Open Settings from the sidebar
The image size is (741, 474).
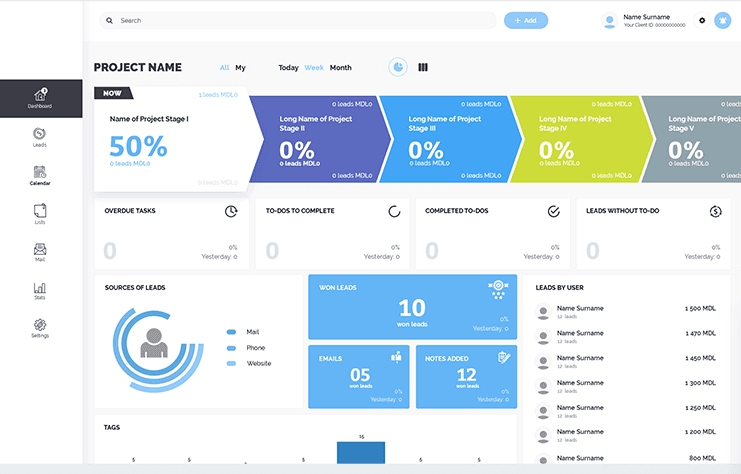point(40,329)
